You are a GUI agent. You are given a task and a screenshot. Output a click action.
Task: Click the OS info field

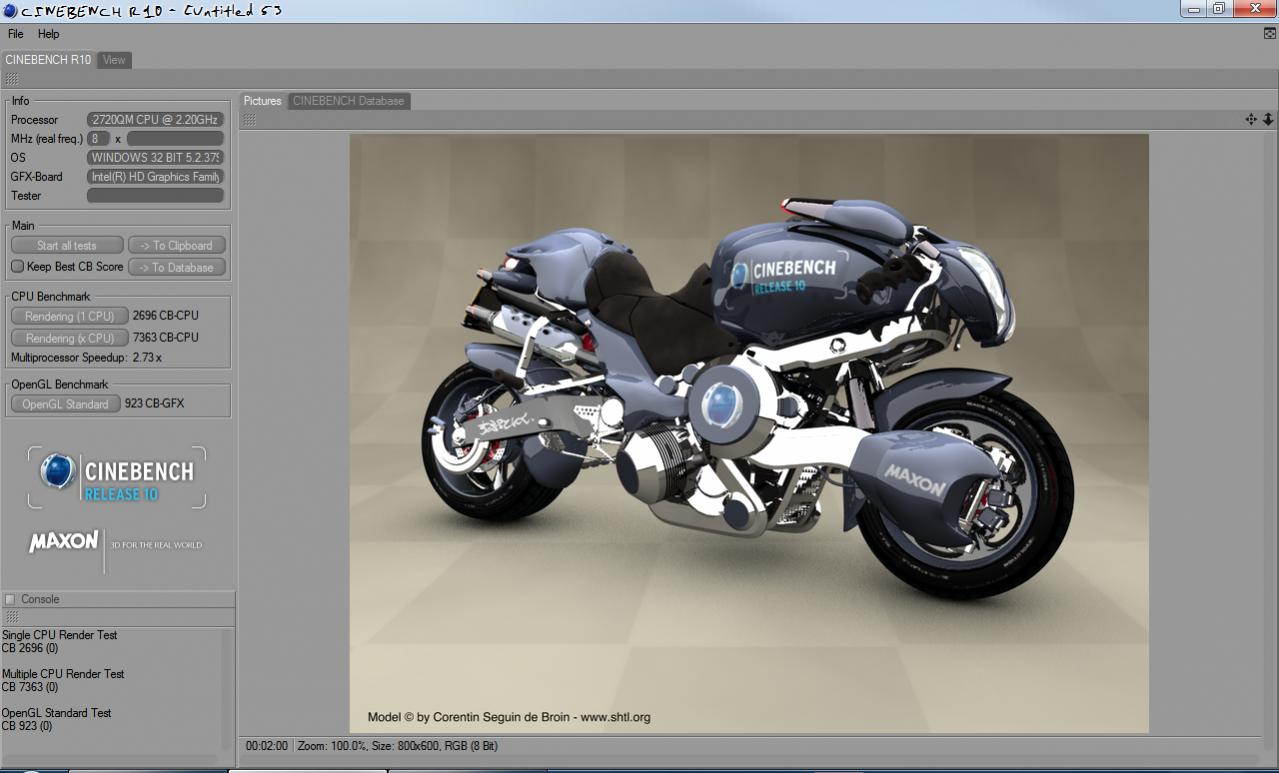coord(155,158)
